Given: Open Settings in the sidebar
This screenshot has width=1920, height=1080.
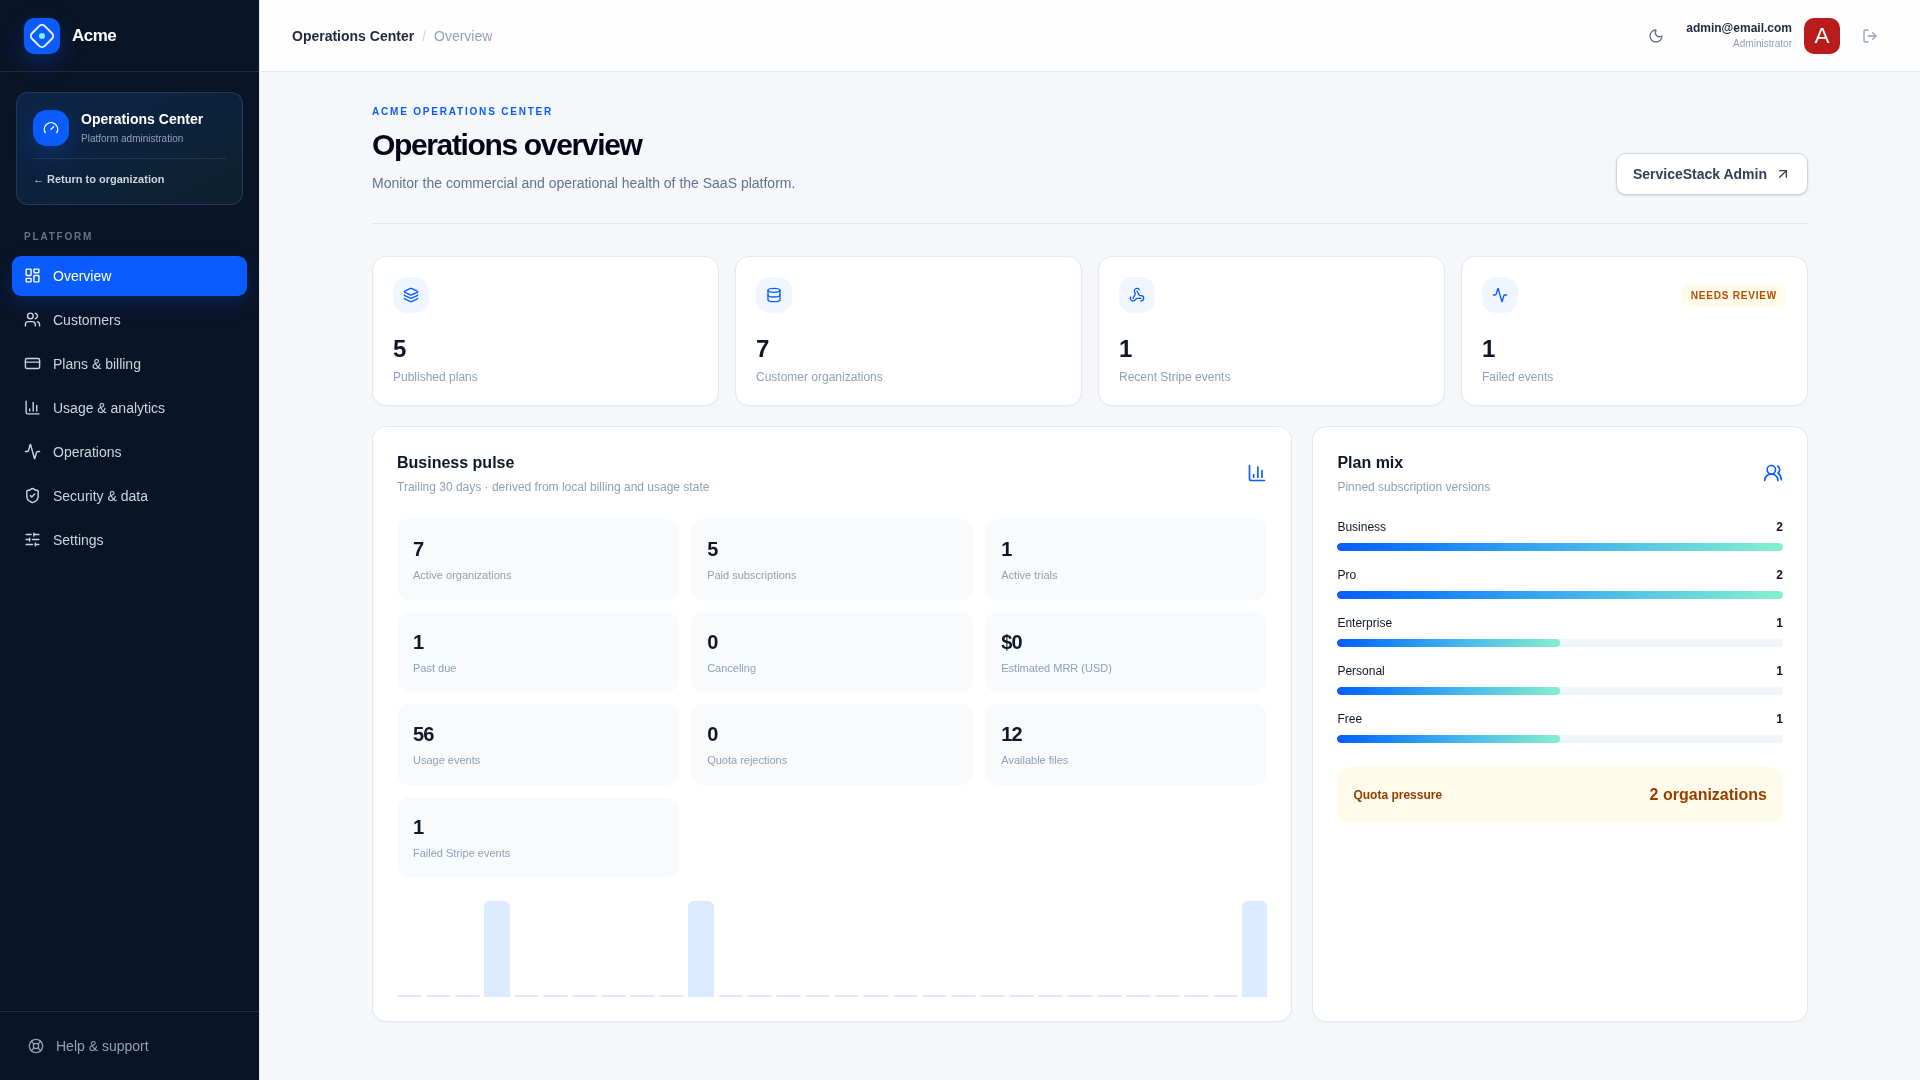Looking at the screenshot, I should [x=129, y=540].
